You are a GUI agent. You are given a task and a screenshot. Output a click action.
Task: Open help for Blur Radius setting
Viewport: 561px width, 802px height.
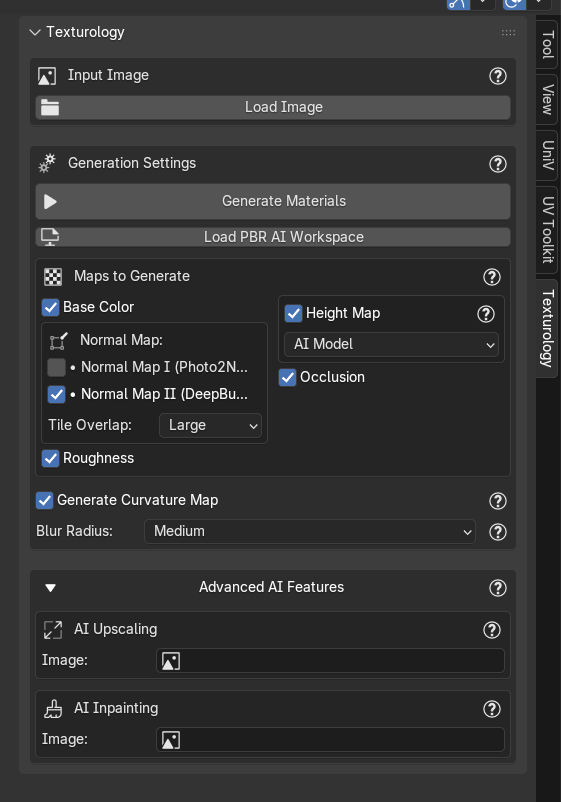[x=498, y=532]
